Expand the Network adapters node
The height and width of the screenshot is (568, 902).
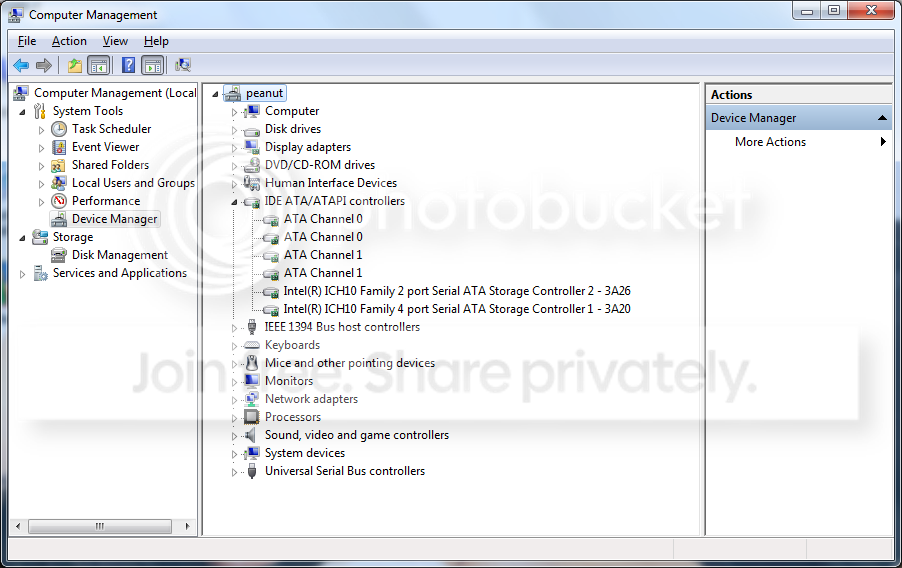click(x=234, y=400)
